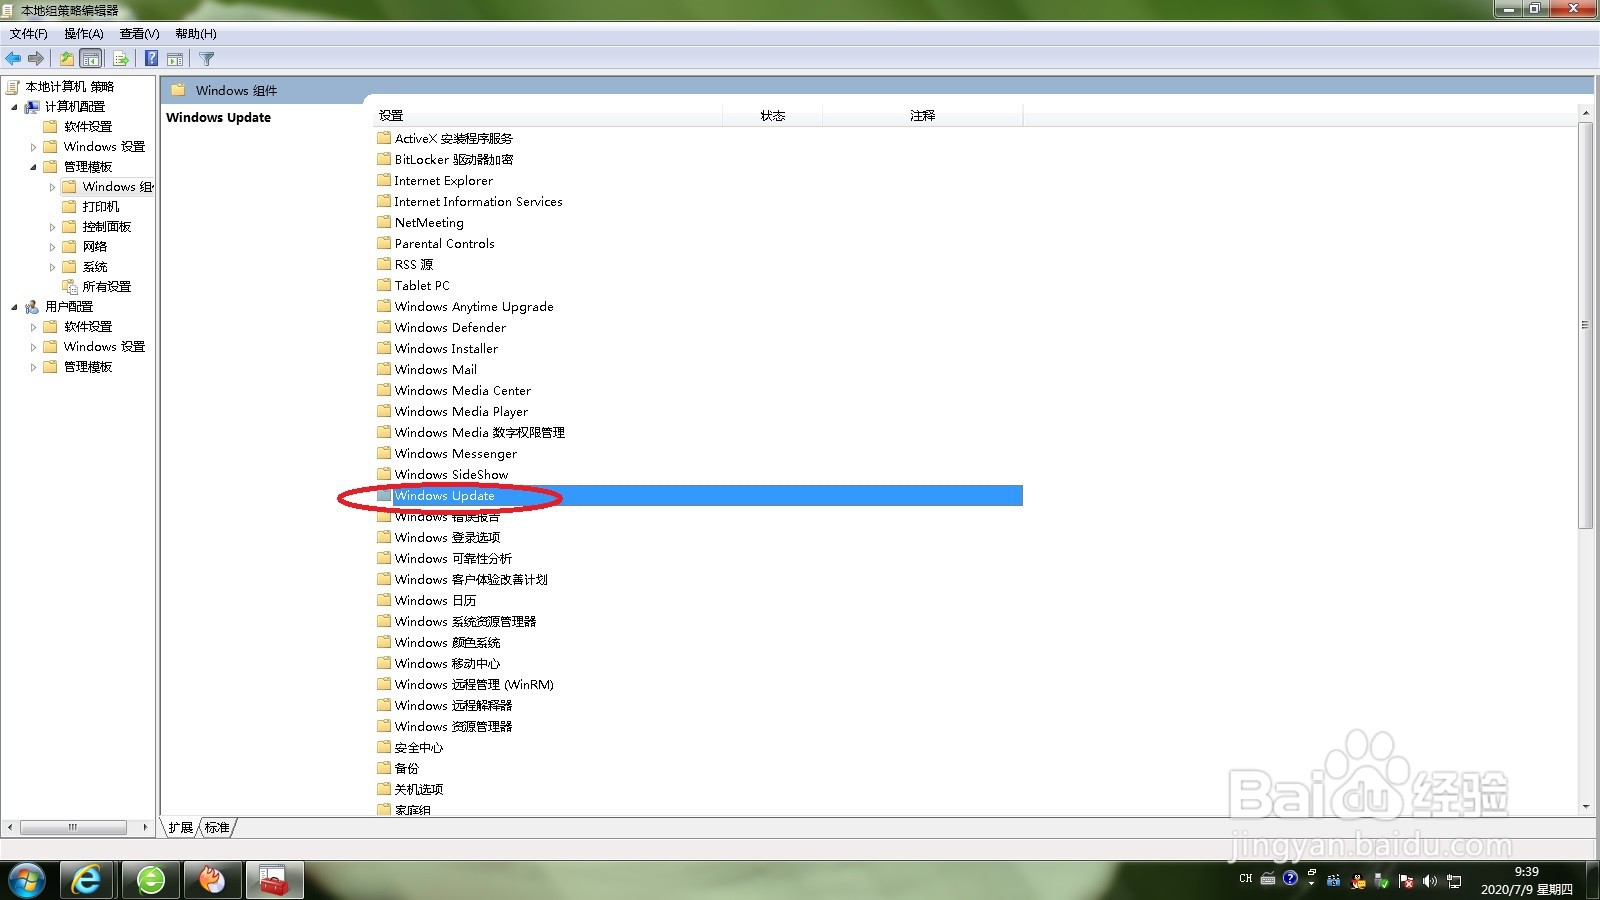Click the NetMeeting folder icon
This screenshot has height=900, width=1600.
[x=384, y=222]
